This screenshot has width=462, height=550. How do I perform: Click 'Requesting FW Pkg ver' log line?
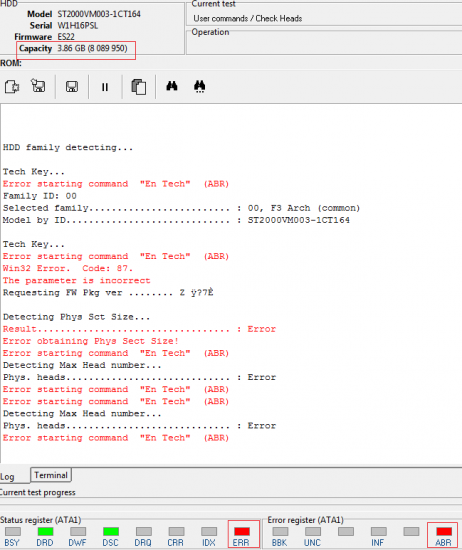click(x=108, y=293)
